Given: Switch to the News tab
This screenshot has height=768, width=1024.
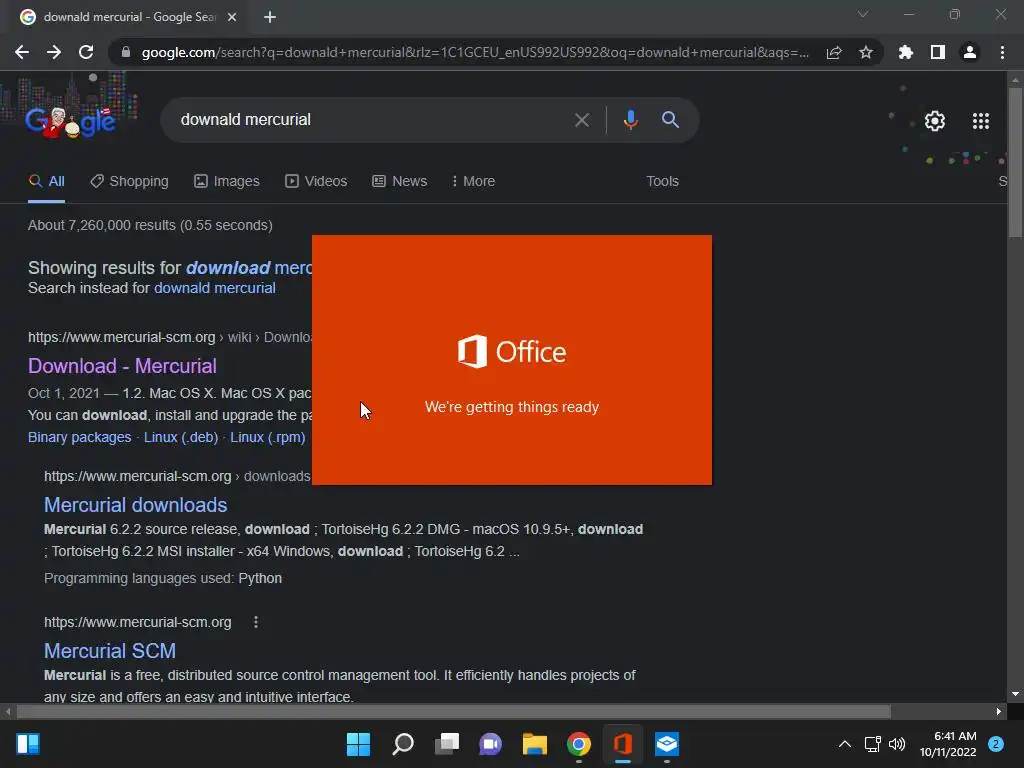Looking at the screenshot, I should [x=400, y=181].
